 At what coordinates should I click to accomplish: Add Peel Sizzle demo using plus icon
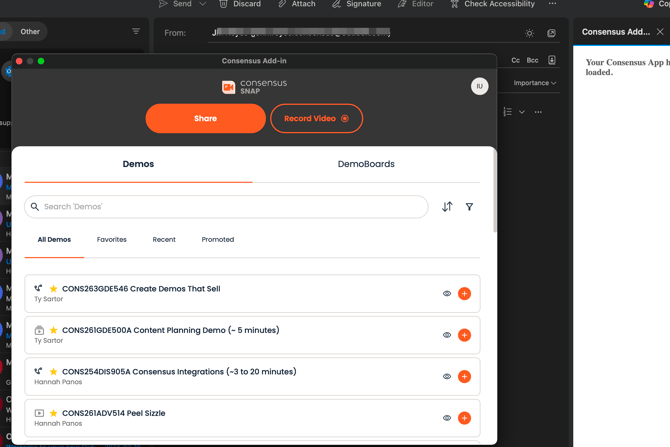click(x=464, y=418)
